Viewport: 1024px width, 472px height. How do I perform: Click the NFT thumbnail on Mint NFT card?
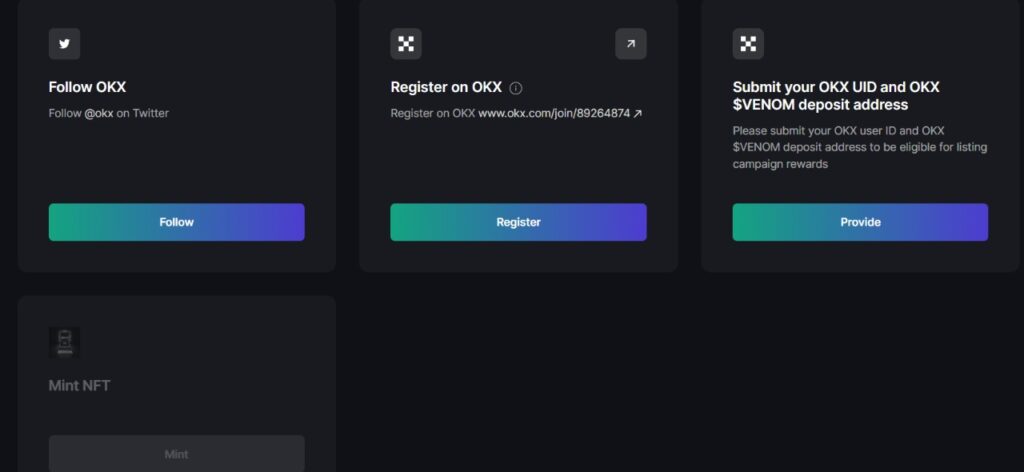[x=65, y=342]
